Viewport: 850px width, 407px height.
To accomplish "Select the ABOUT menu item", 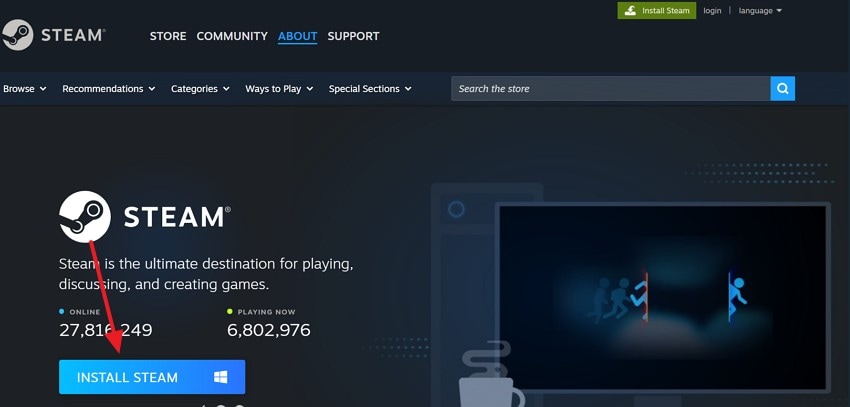I will 298,36.
